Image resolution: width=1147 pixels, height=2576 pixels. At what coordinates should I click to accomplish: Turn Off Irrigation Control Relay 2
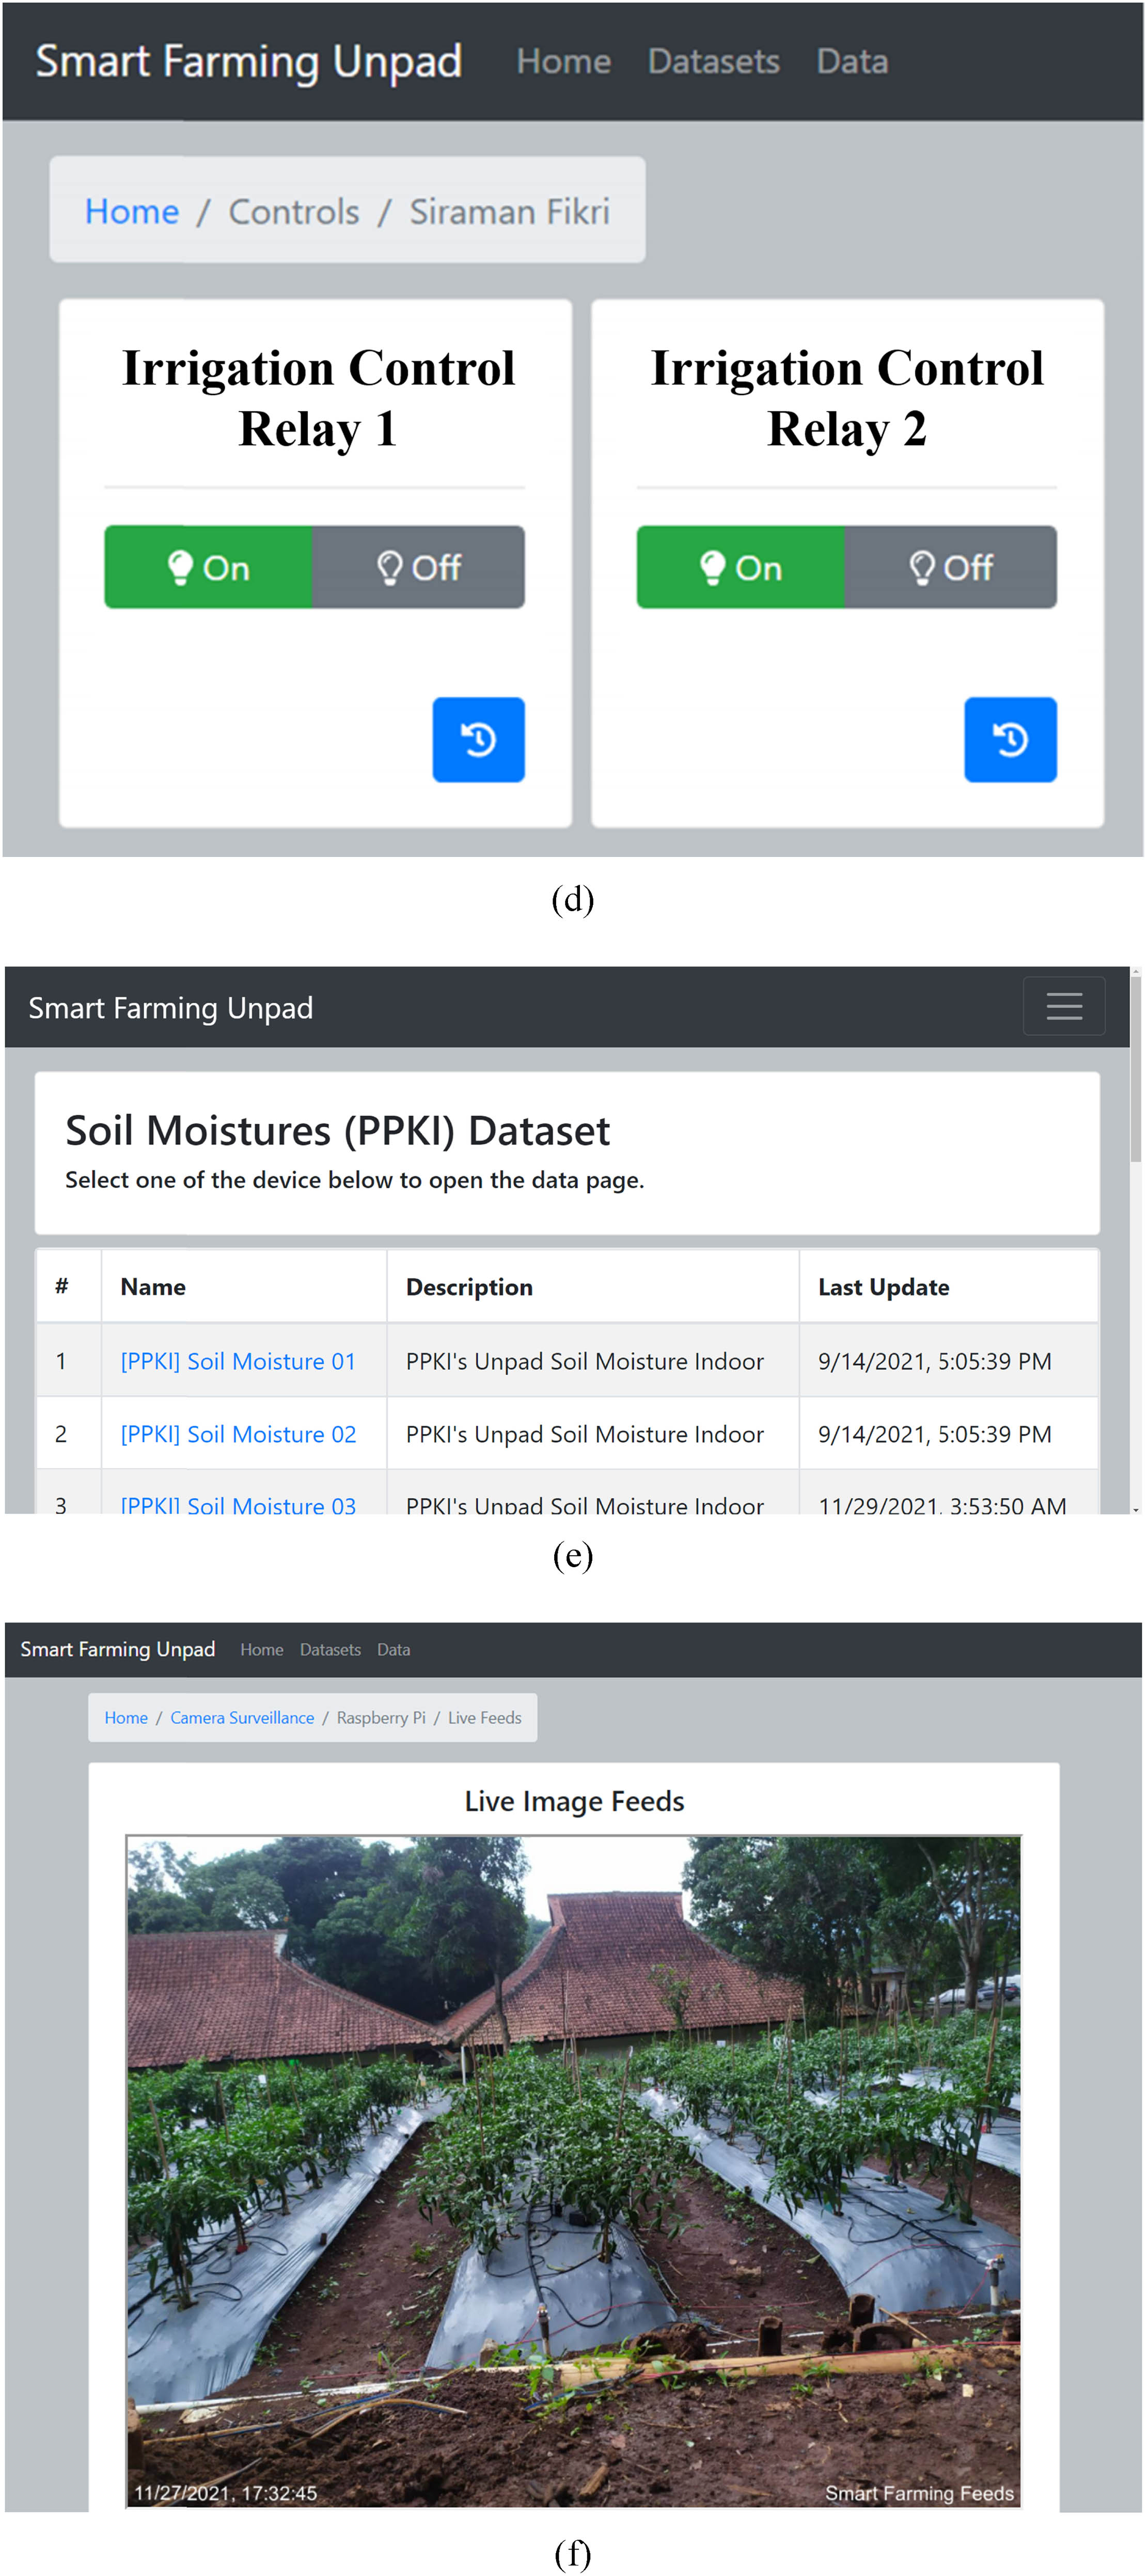point(951,567)
